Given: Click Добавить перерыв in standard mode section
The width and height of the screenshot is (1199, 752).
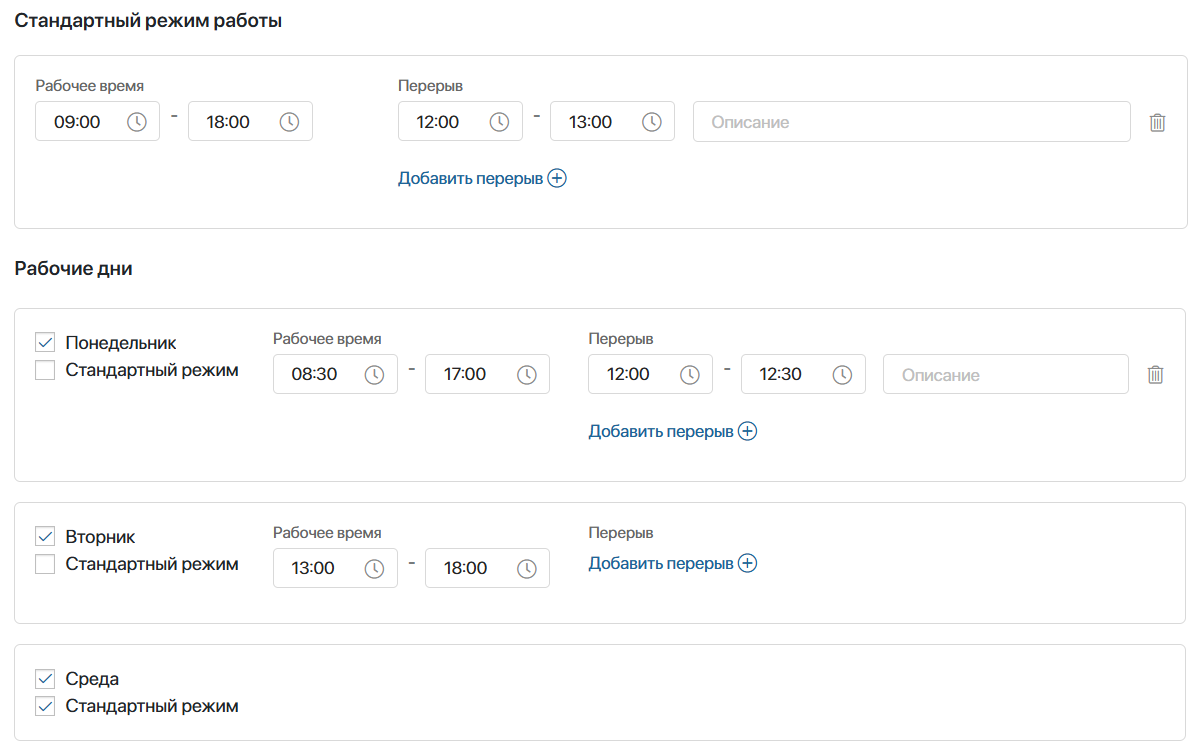Looking at the screenshot, I should coord(482,178).
